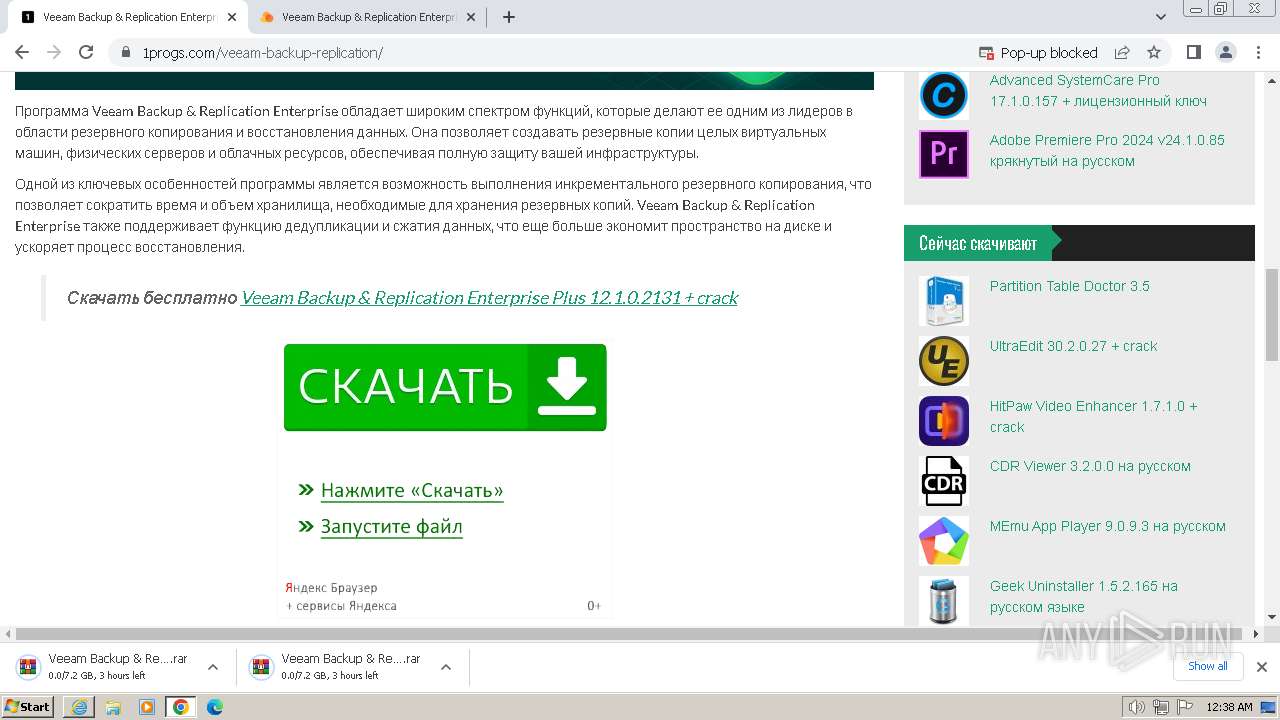This screenshot has width=1280, height=720.
Task: Open Geek Uninstaller 1.5.2.165 link
Action: tap(1083, 597)
